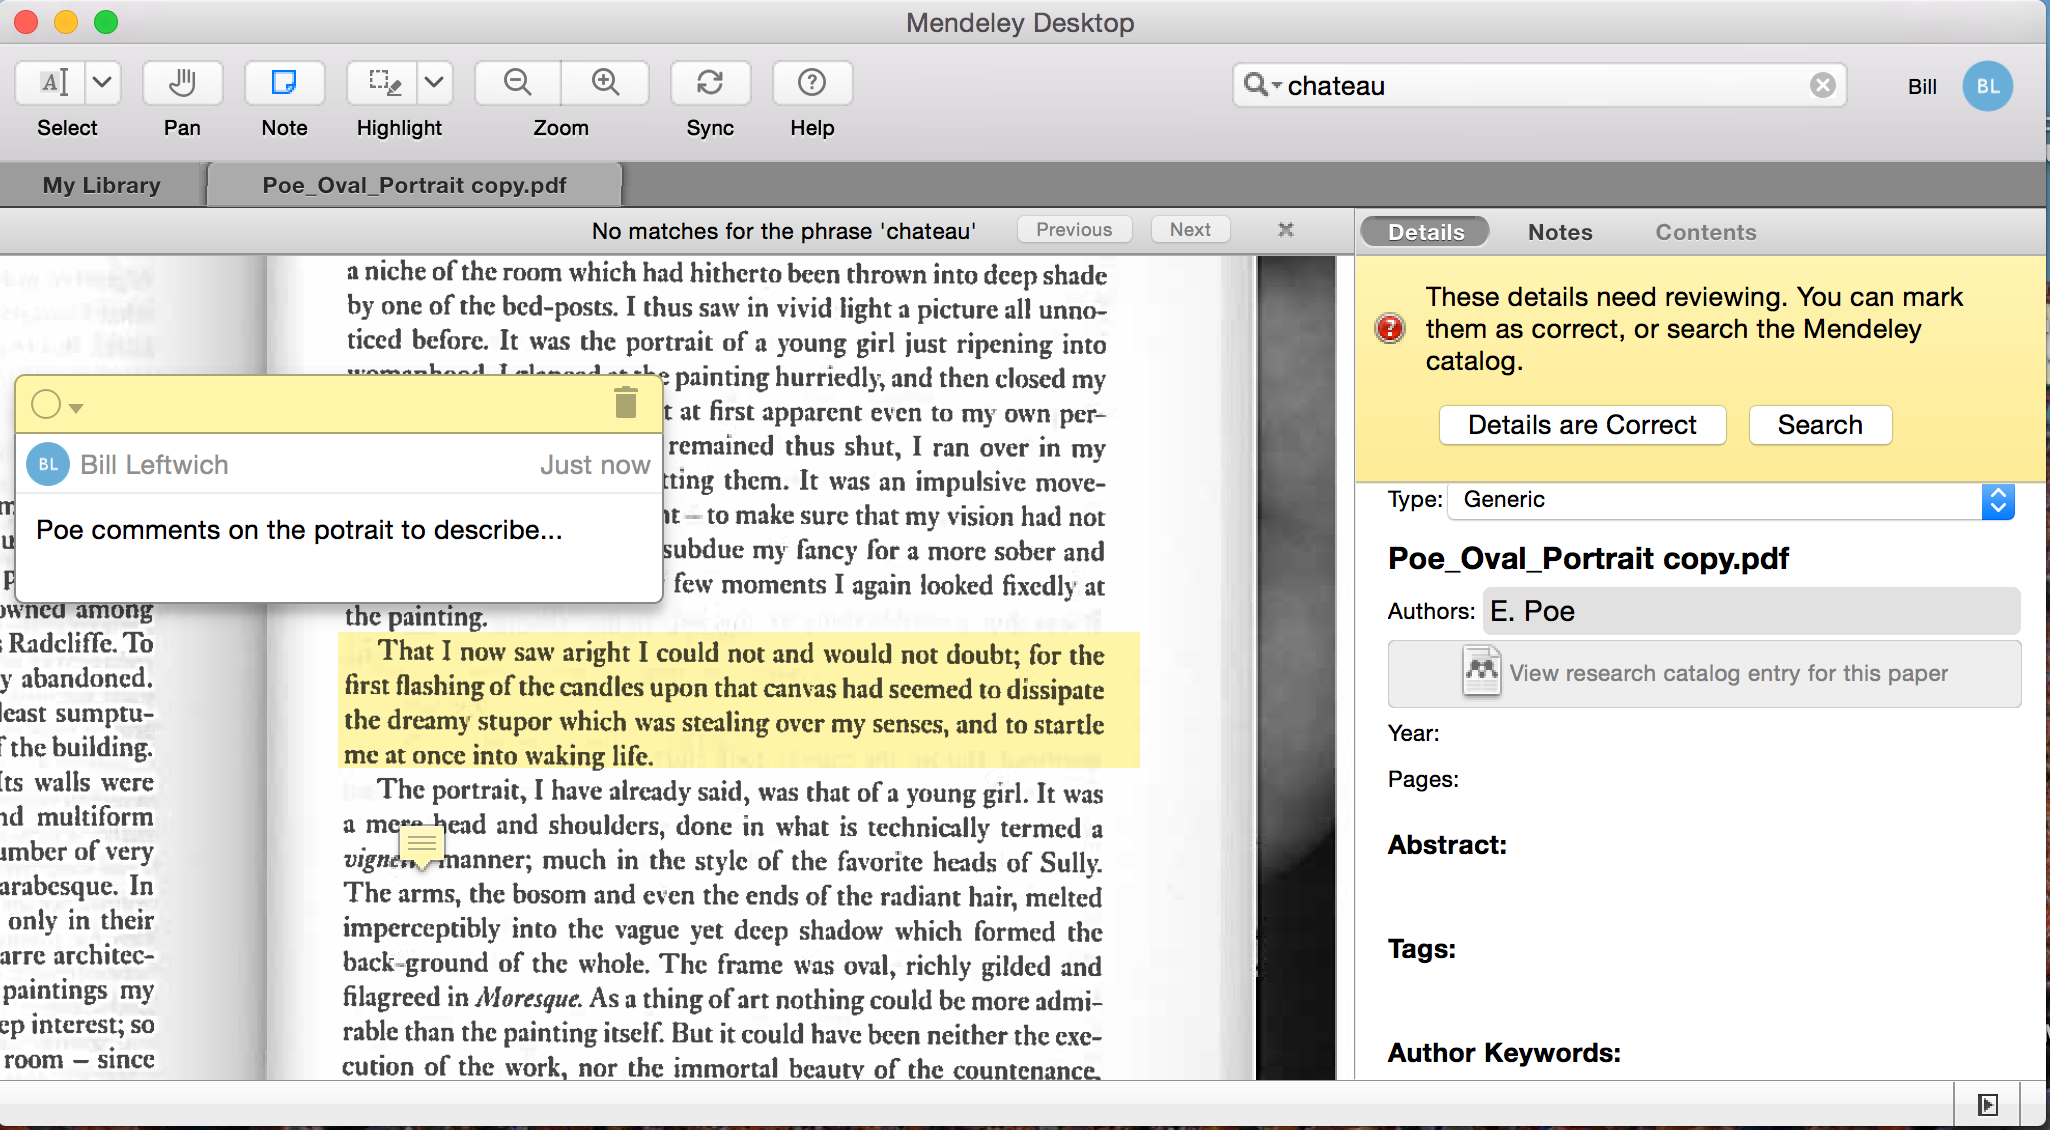Switch to the My Library tab
2050x1130 pixels.
click(x=102, y=185)
